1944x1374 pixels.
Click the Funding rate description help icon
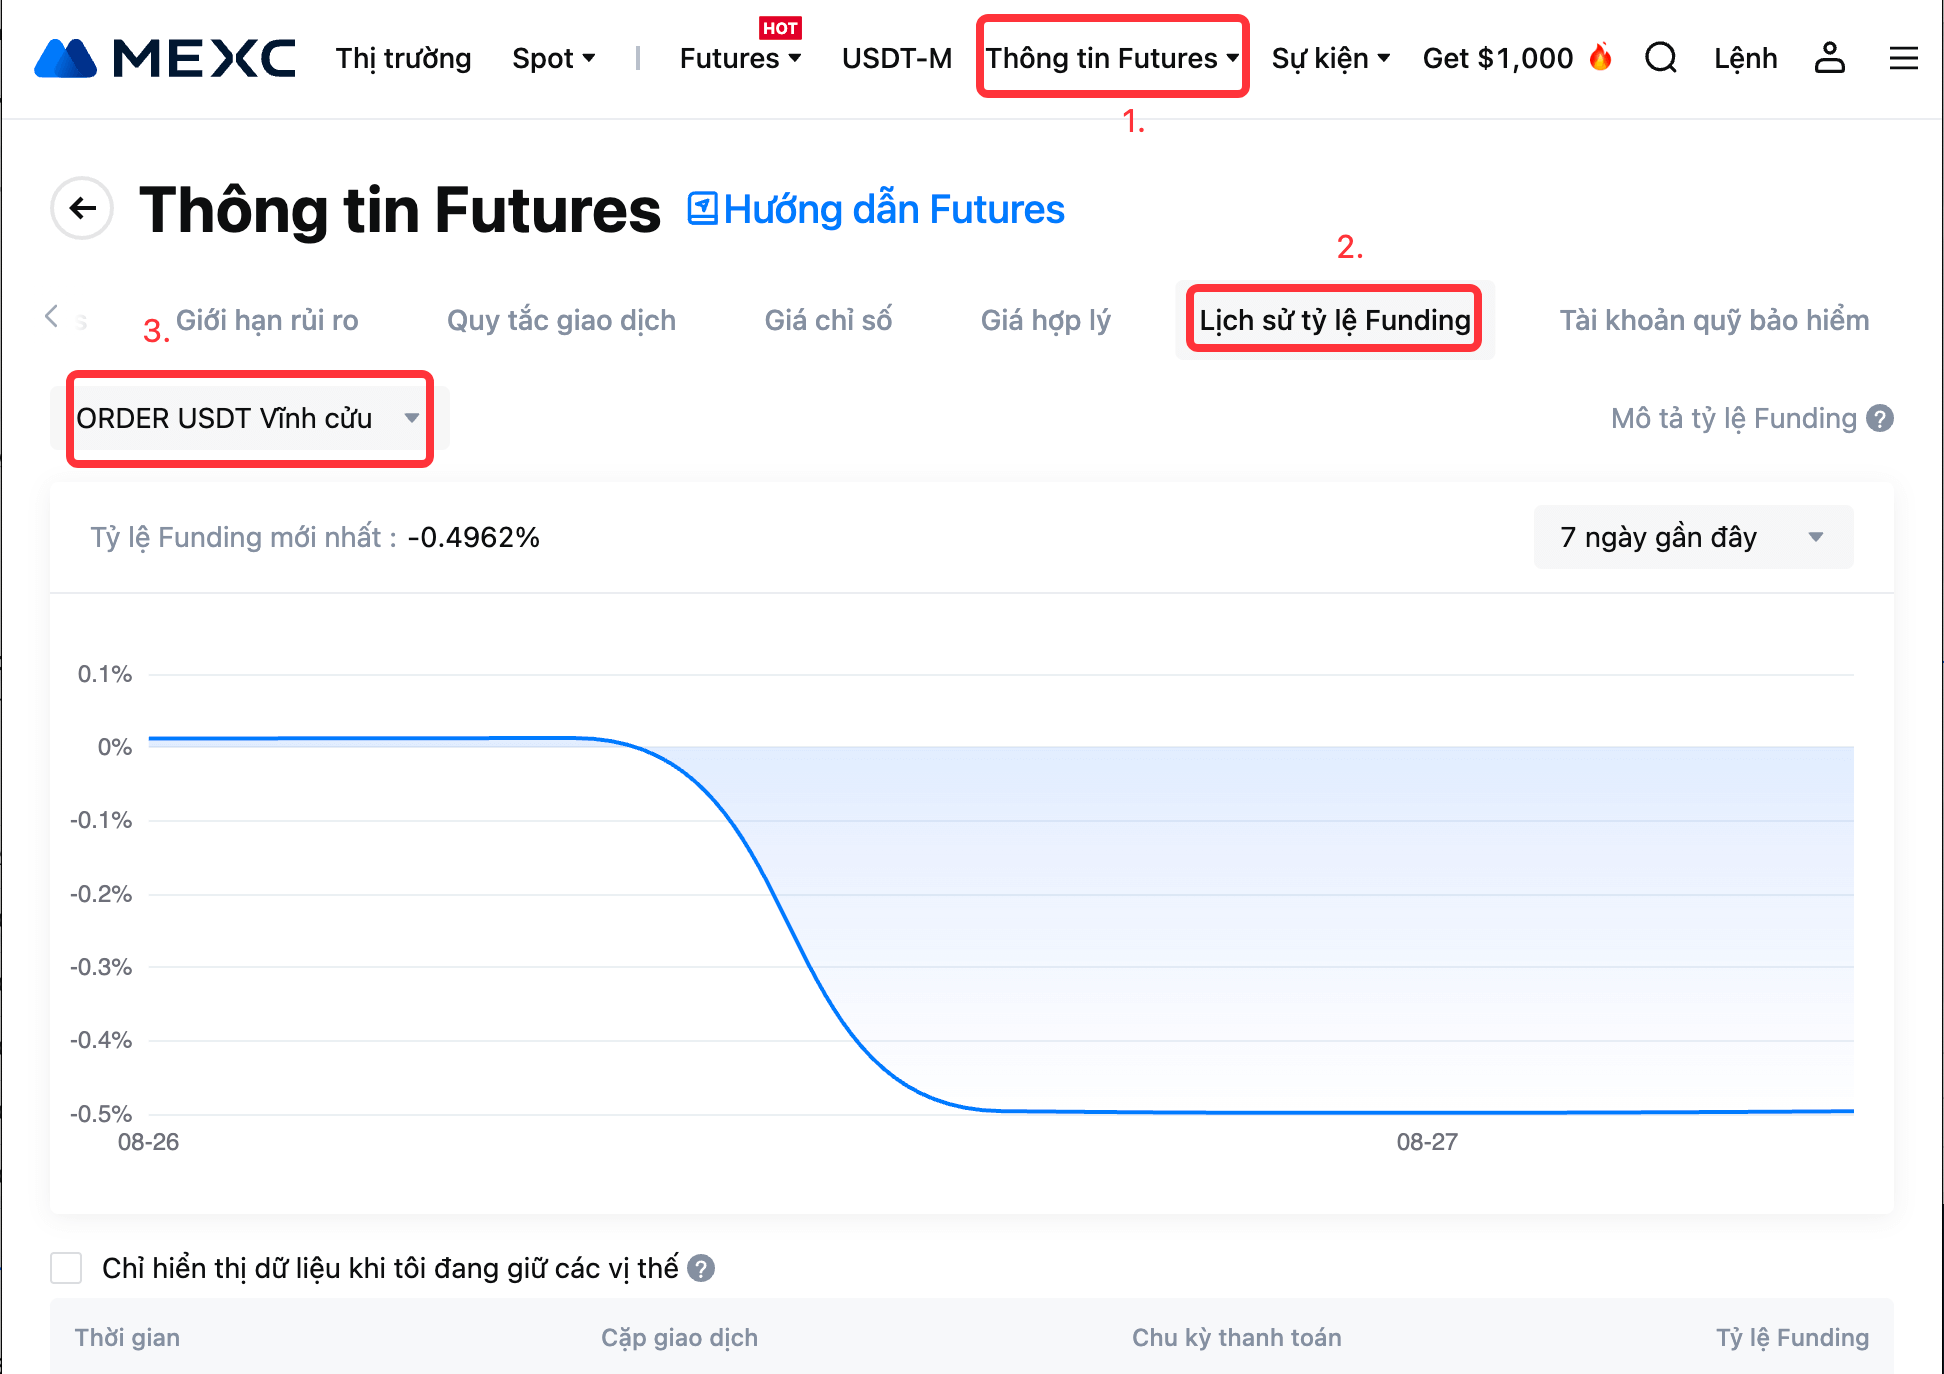coord(1880,418)
